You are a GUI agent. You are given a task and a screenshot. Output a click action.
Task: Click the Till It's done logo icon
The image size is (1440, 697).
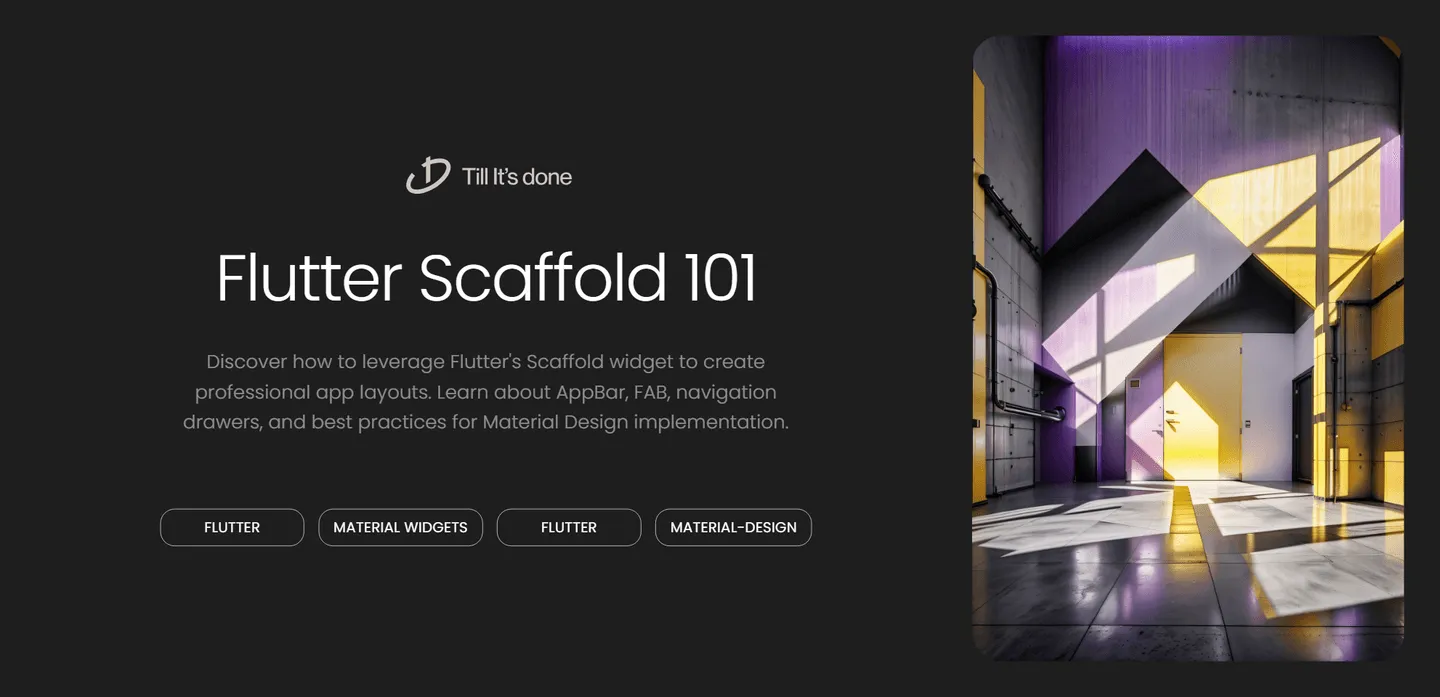(427, 176)
